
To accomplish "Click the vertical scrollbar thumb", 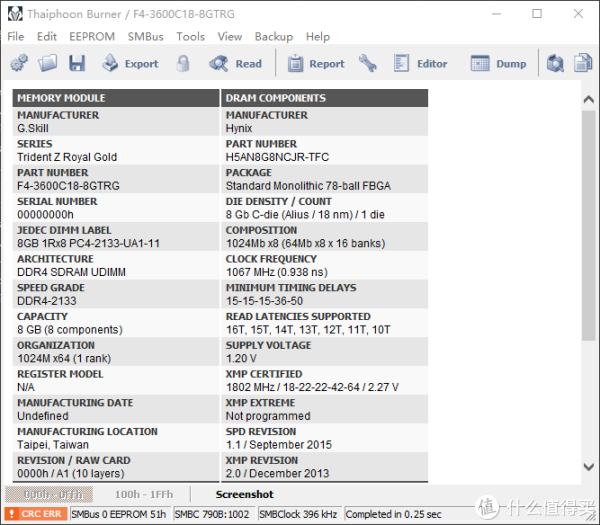I will [x=589, y=225].
